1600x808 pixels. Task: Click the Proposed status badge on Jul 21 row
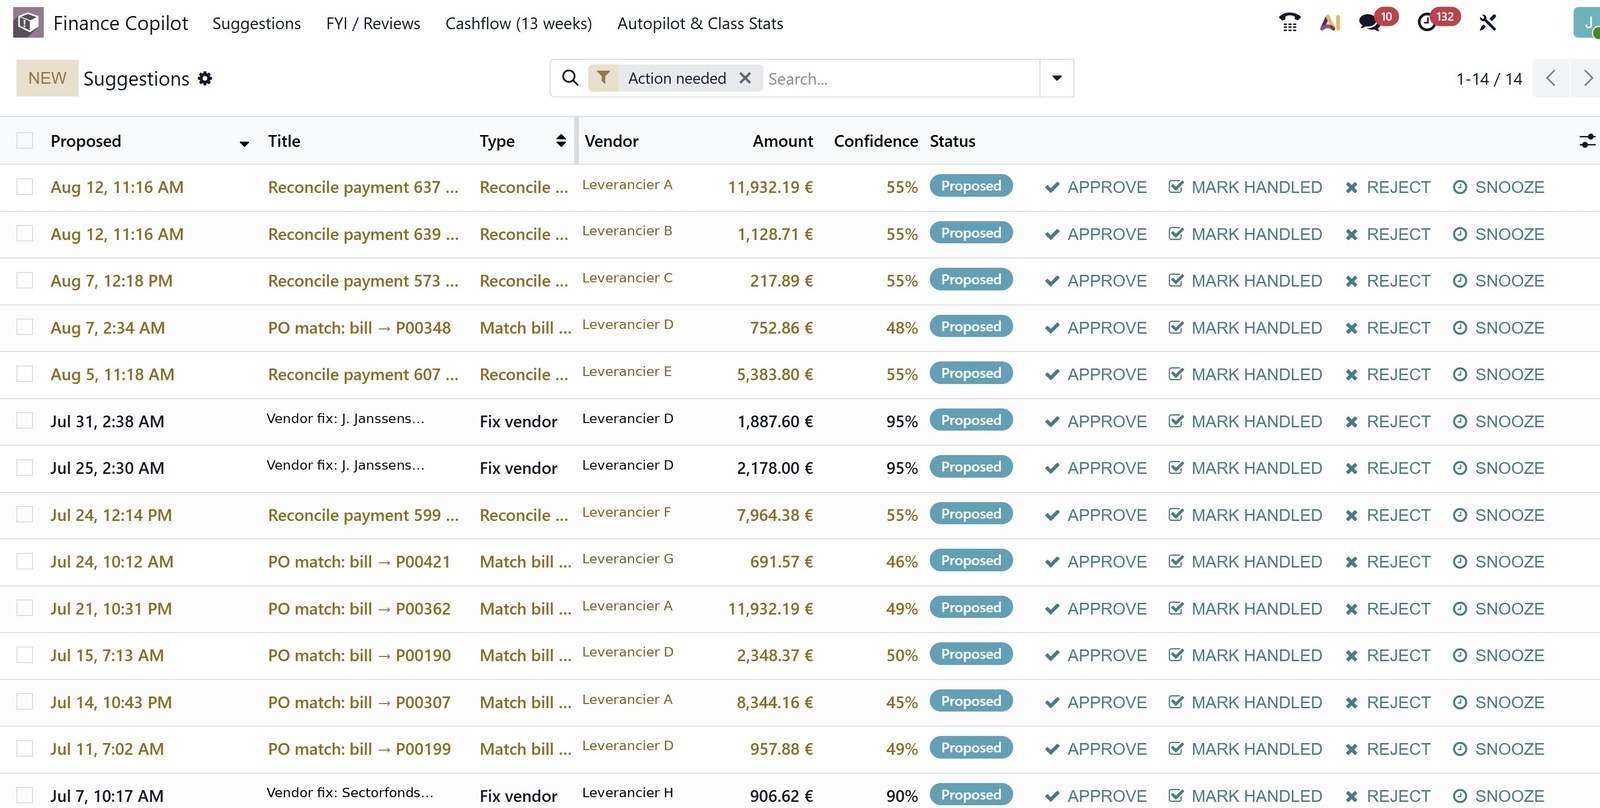[971, 607]
